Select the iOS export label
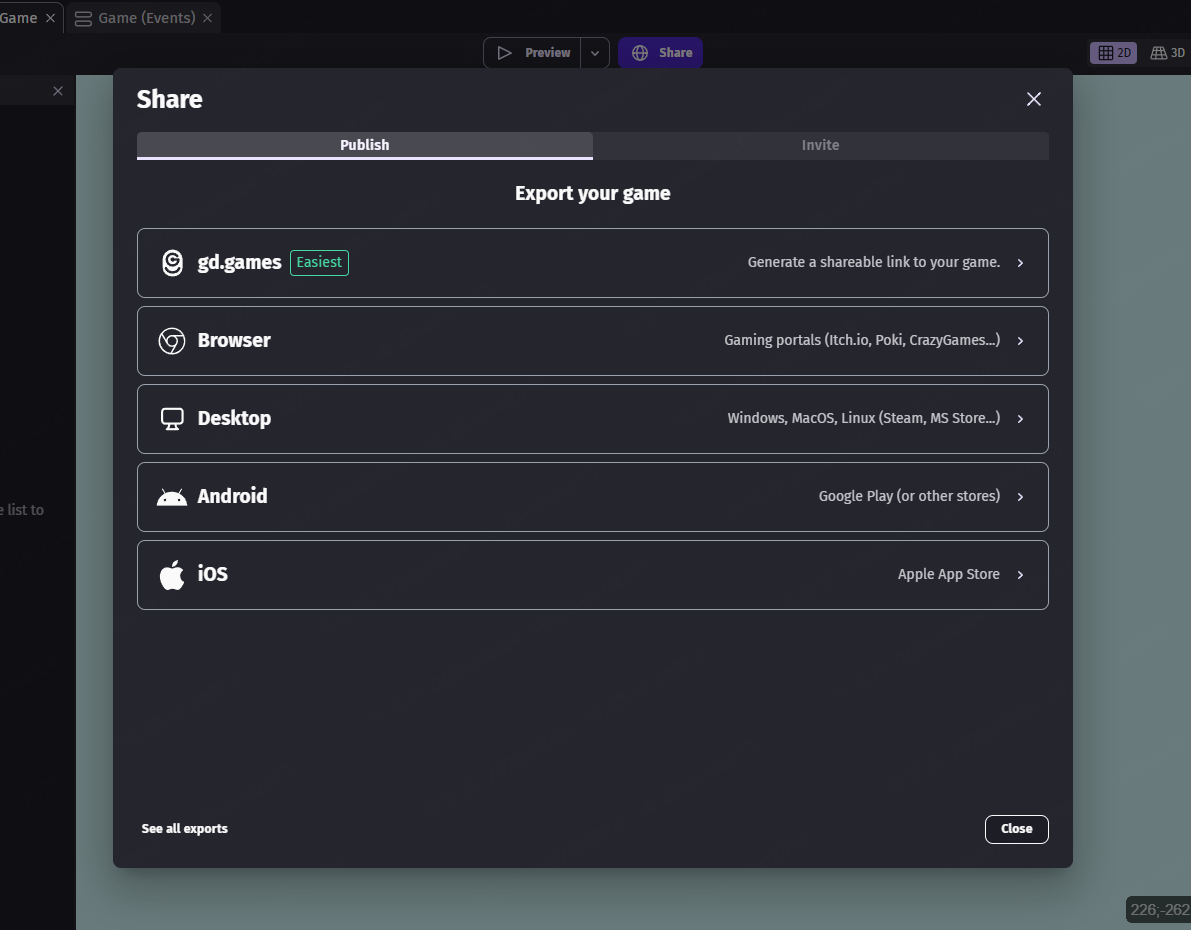 [213, 574]
